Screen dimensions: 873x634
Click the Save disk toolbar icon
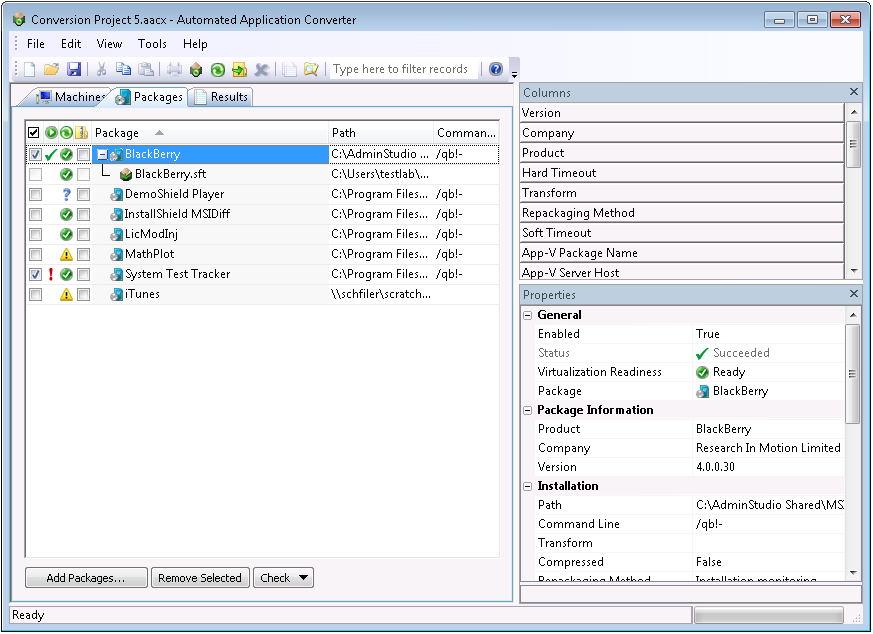pos(74,69)
